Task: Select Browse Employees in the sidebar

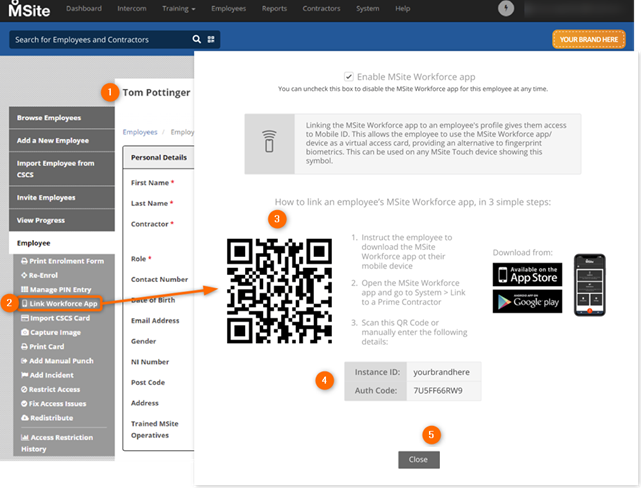Action: (49, 118)
